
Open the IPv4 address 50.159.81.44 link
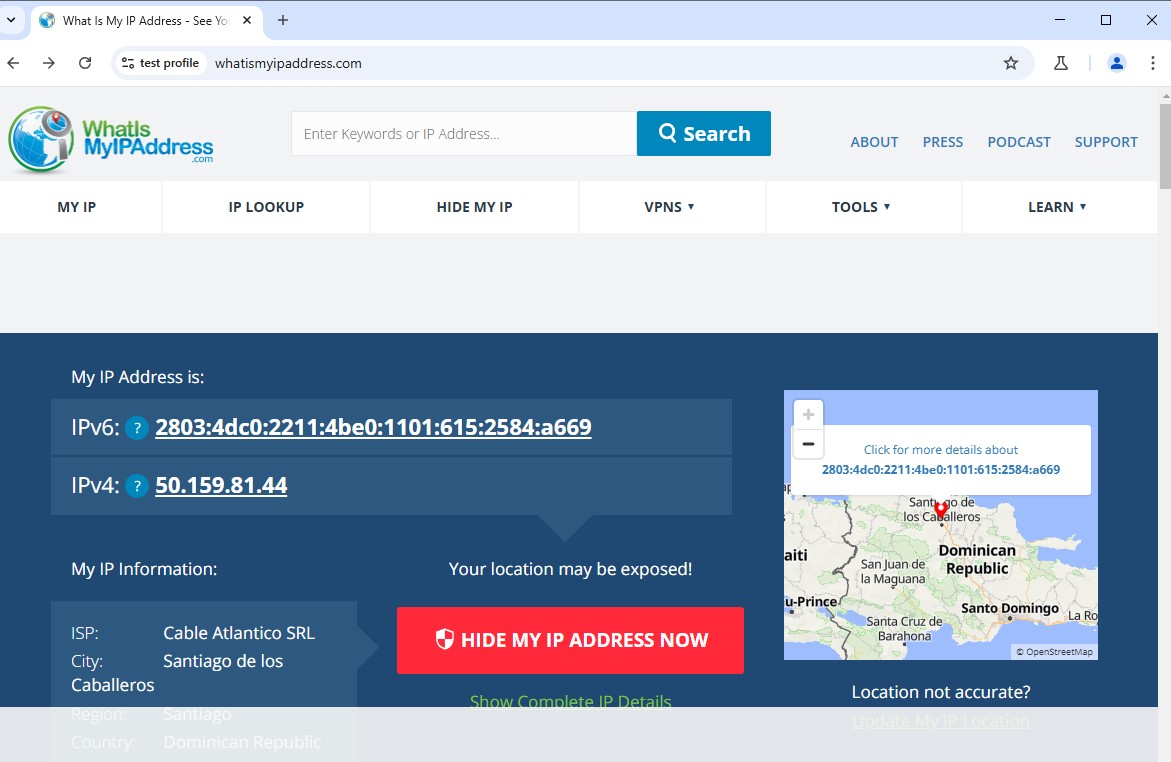click(x=221, y=486)
